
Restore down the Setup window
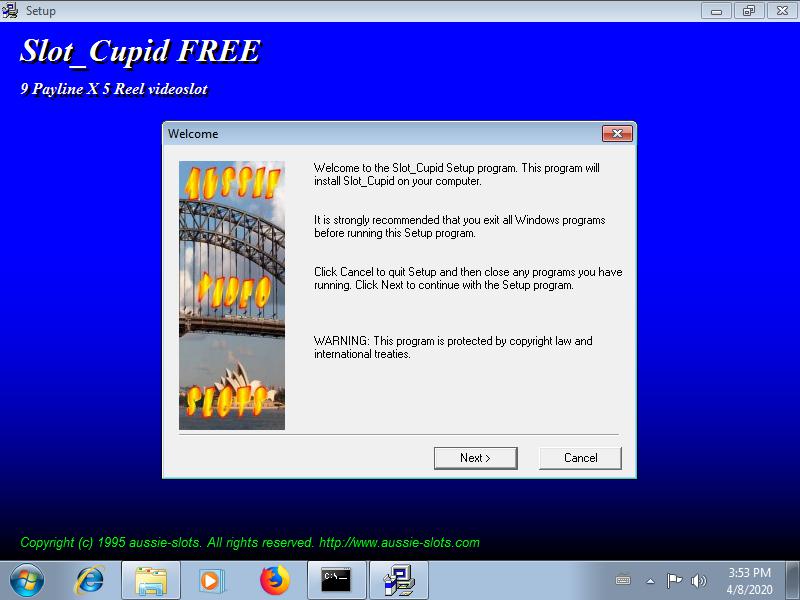point(748,10)
